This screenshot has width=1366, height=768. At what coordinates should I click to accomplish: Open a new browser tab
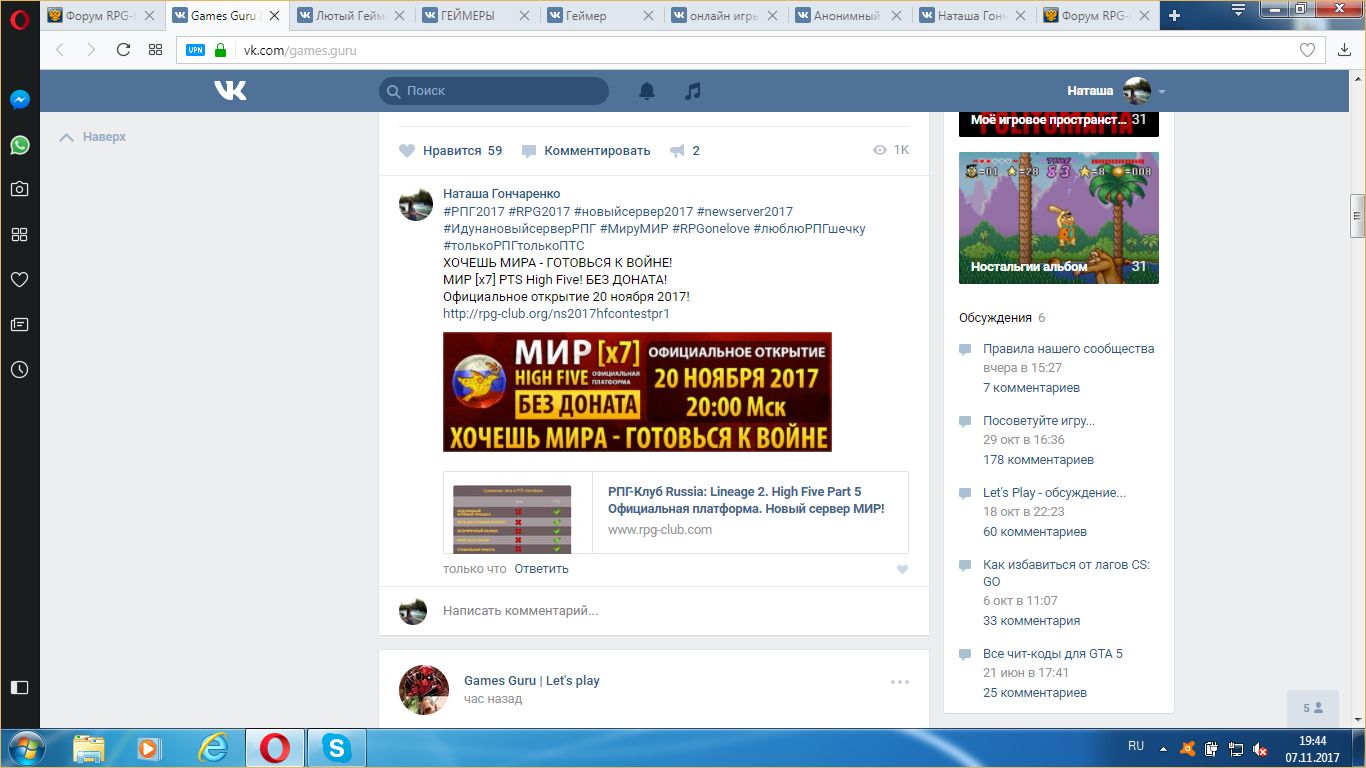coord(1174,15)
